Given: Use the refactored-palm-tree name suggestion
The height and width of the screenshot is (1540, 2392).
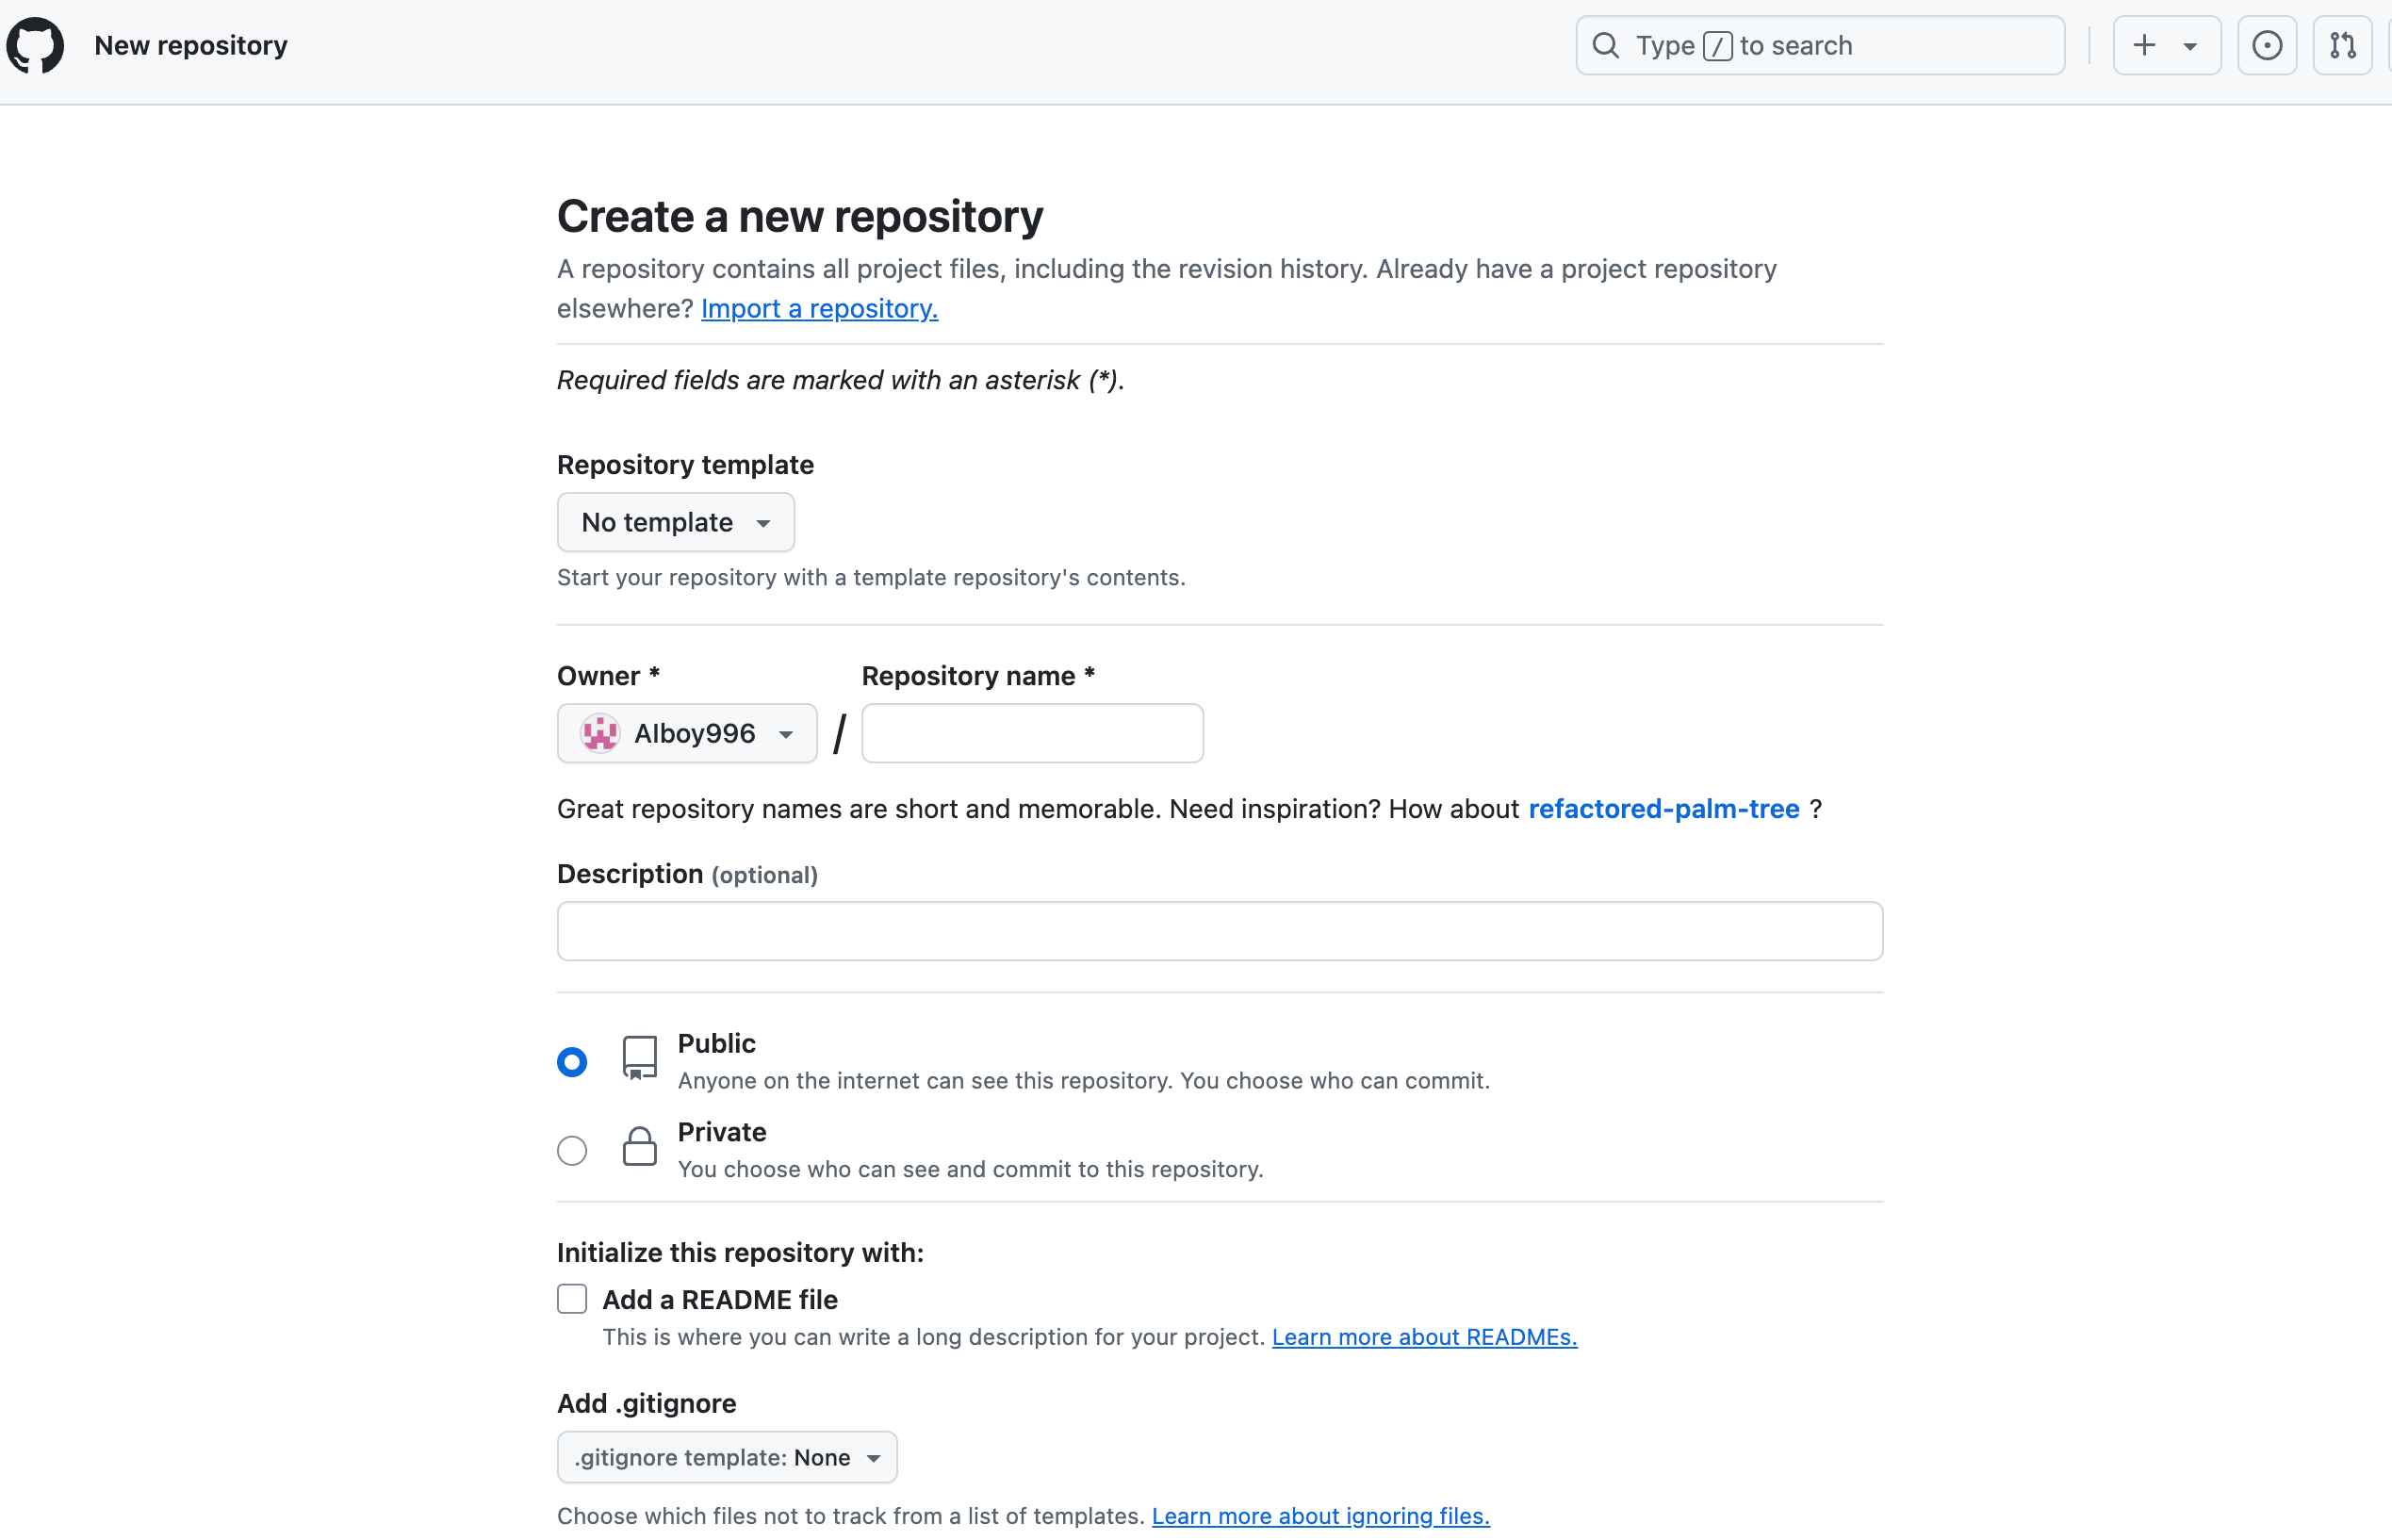Looking at the screenshot, I should [x=1664, y=808].
